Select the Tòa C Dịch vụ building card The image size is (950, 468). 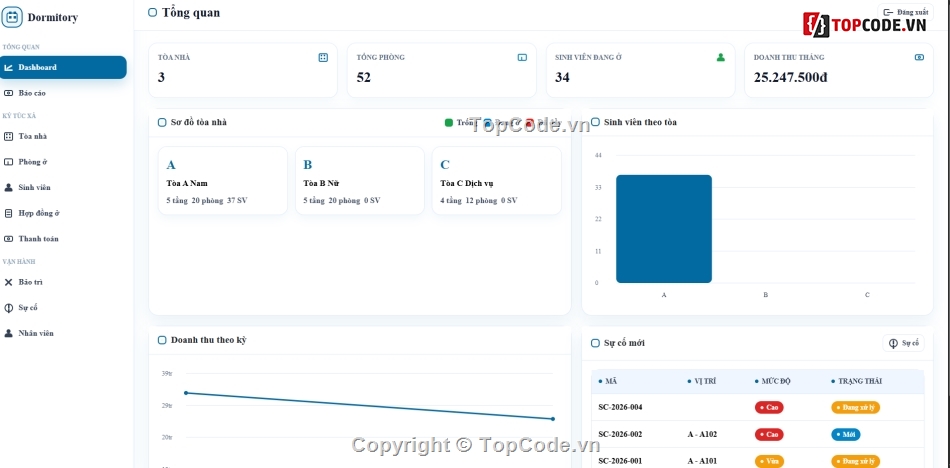click(x=497, y=181)
